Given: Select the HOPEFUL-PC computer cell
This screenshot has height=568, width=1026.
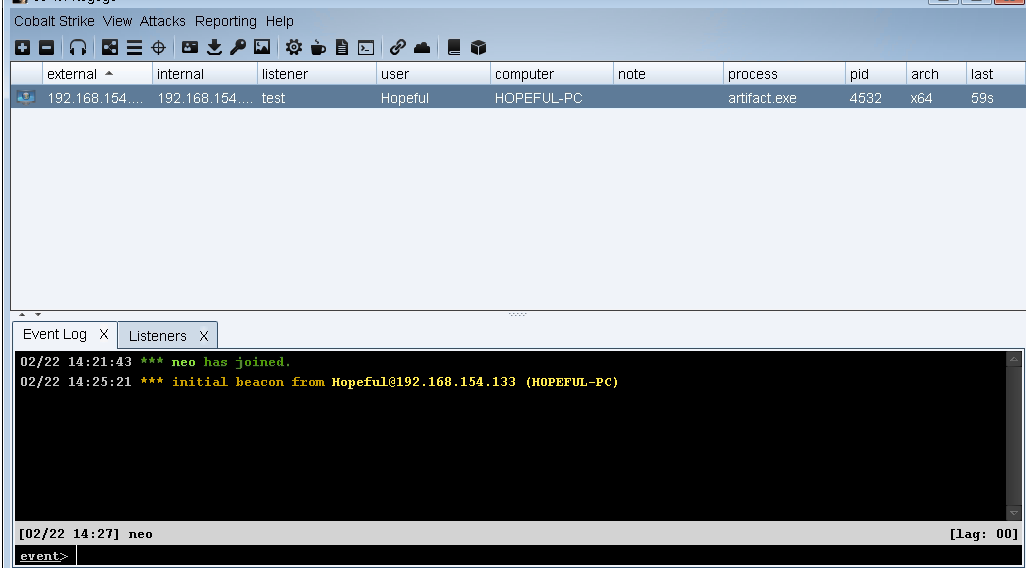Looking at the screenshot, I should 552,98.
